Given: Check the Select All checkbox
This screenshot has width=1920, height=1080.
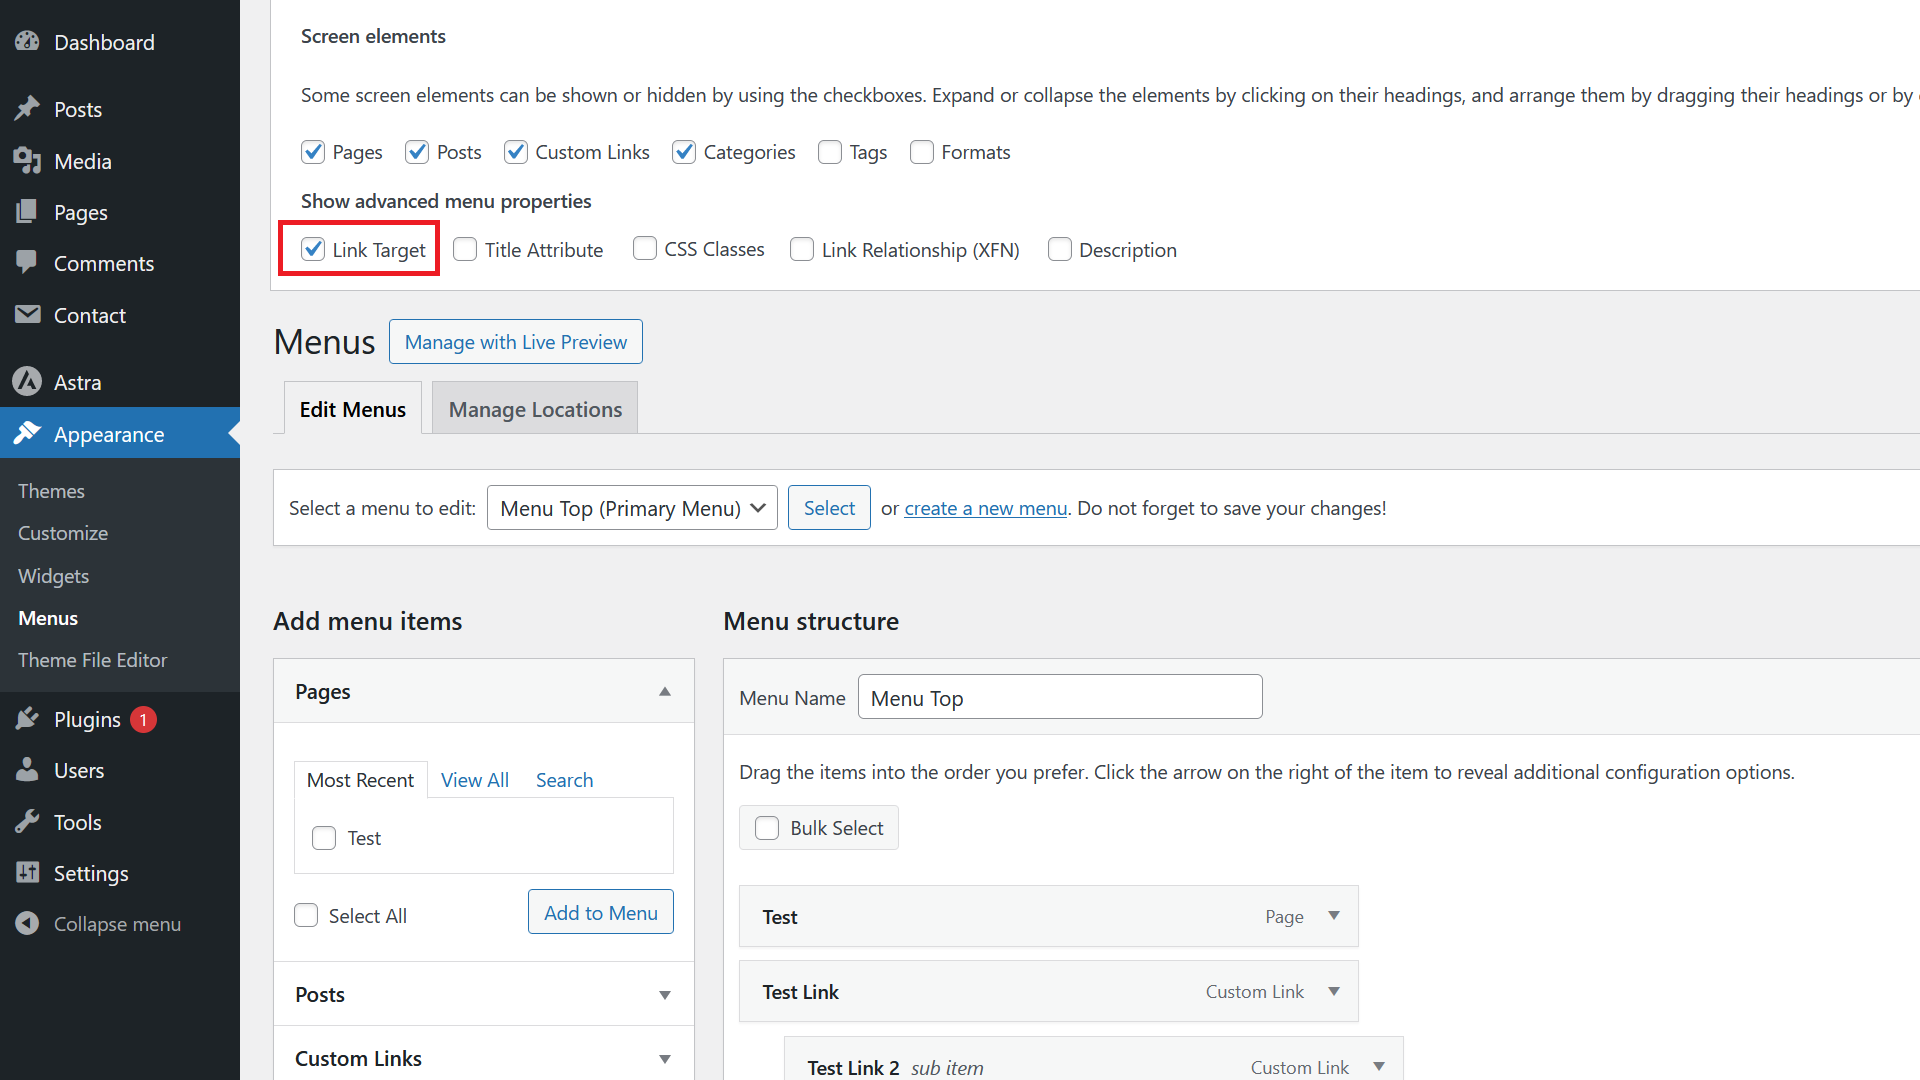Looking at the screenshot, I should [x=306, y=915].
